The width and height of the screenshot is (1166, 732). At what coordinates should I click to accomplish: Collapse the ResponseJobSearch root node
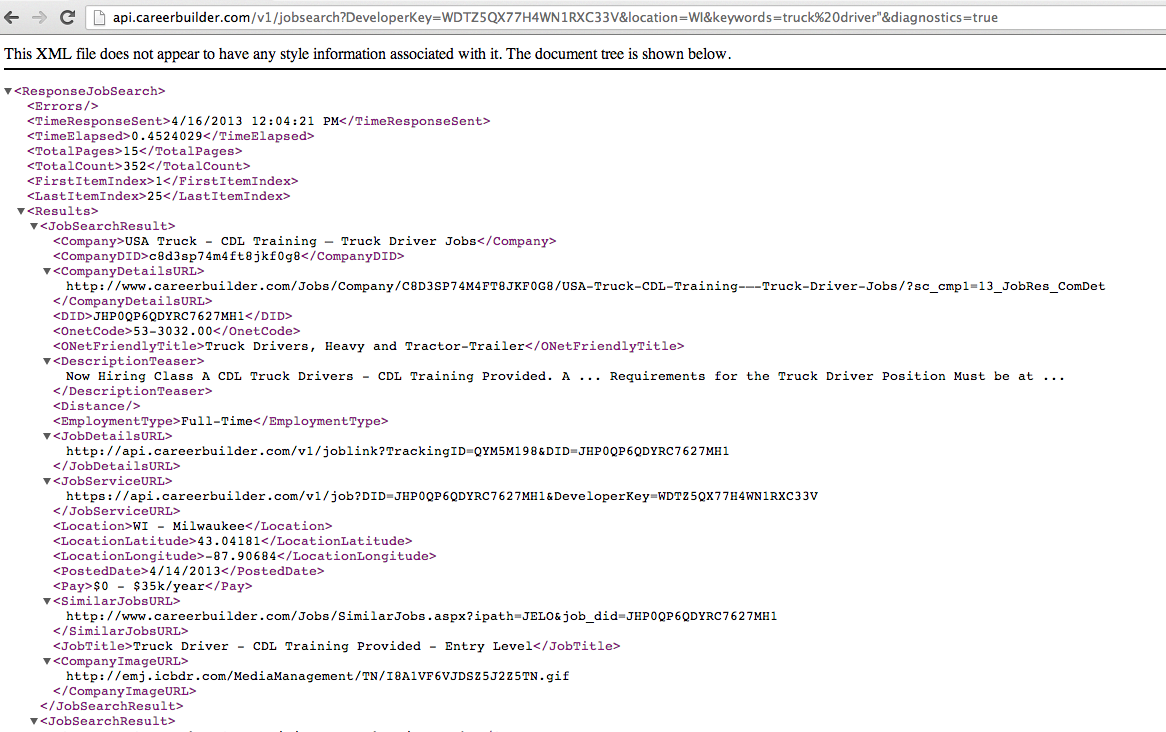[8, 92]
